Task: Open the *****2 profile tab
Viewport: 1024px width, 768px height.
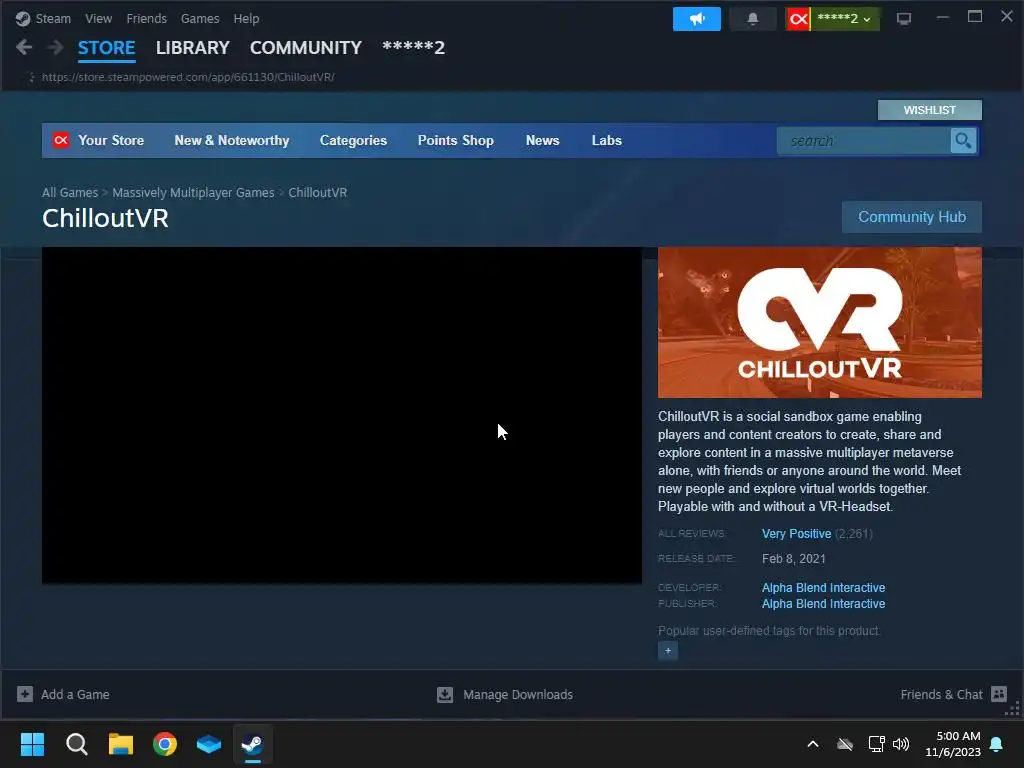Action: pos(413,48)
